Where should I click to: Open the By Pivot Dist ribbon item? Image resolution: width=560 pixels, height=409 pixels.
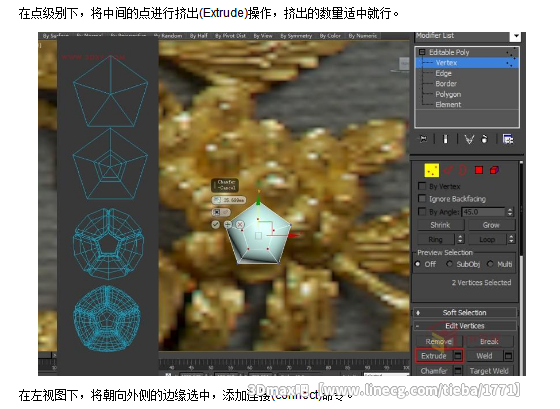tap(230, 36)
